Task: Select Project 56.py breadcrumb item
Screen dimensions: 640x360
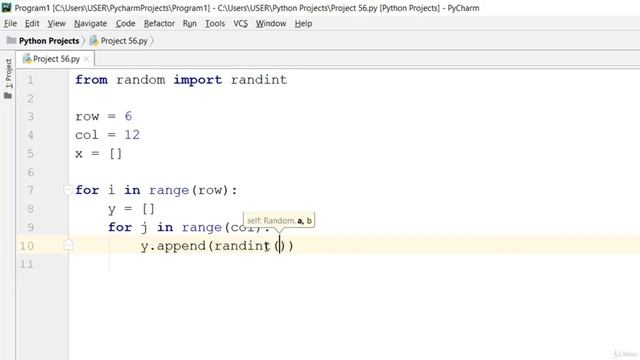Action: tap(124, 41)
